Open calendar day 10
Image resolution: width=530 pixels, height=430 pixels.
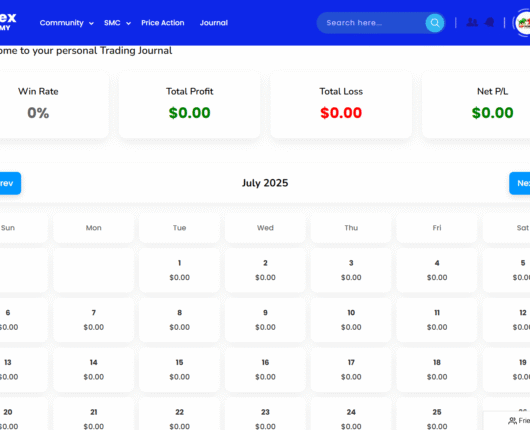click(x=351, y=320)
